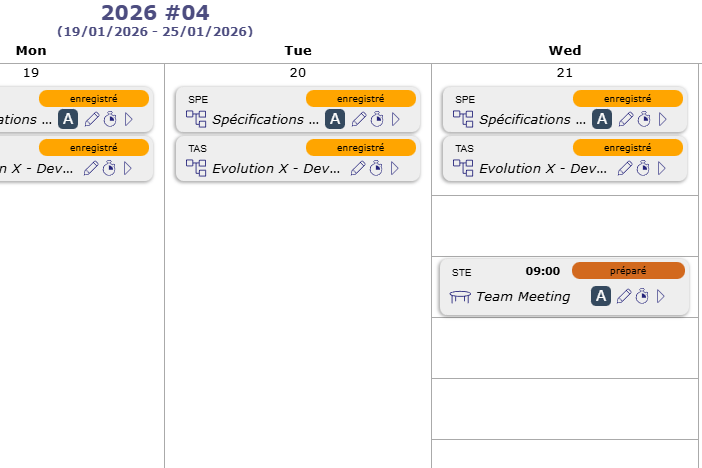Screen dimensions: 702x468
Task: Click the meeting table icon beside Team Meeting
Action: point(460,297)
